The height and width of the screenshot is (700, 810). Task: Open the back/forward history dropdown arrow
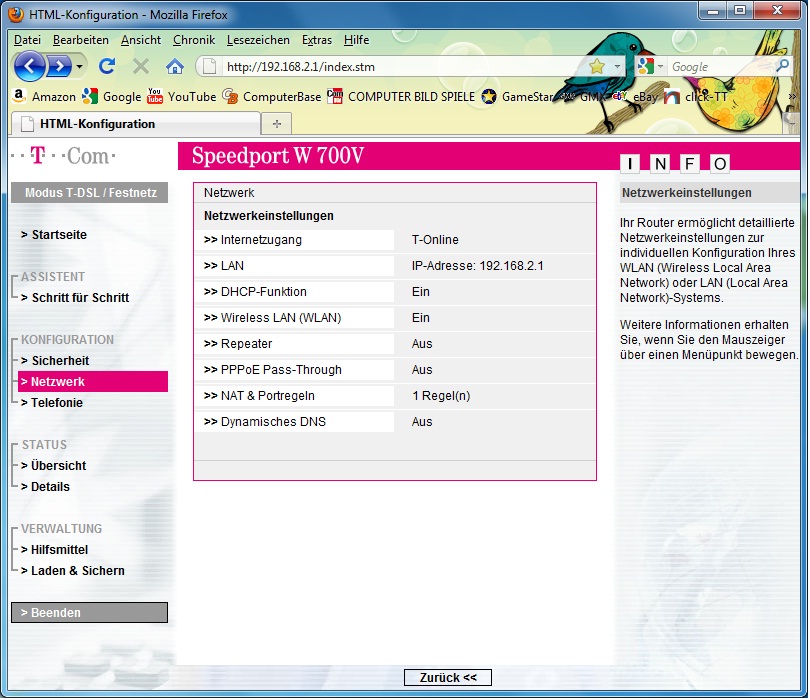click(x=79, y=67)
